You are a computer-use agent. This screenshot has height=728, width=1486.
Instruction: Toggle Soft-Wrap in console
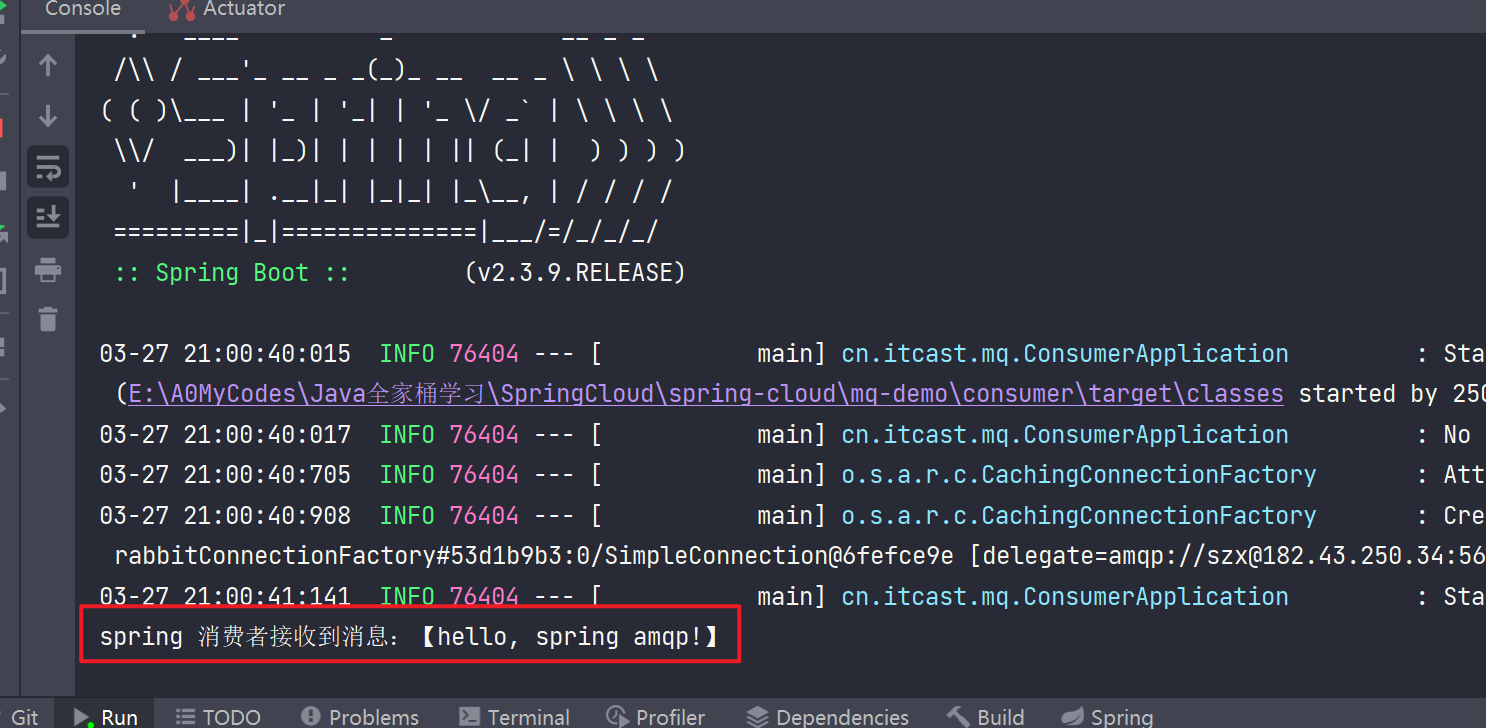(x=48, y=167)
